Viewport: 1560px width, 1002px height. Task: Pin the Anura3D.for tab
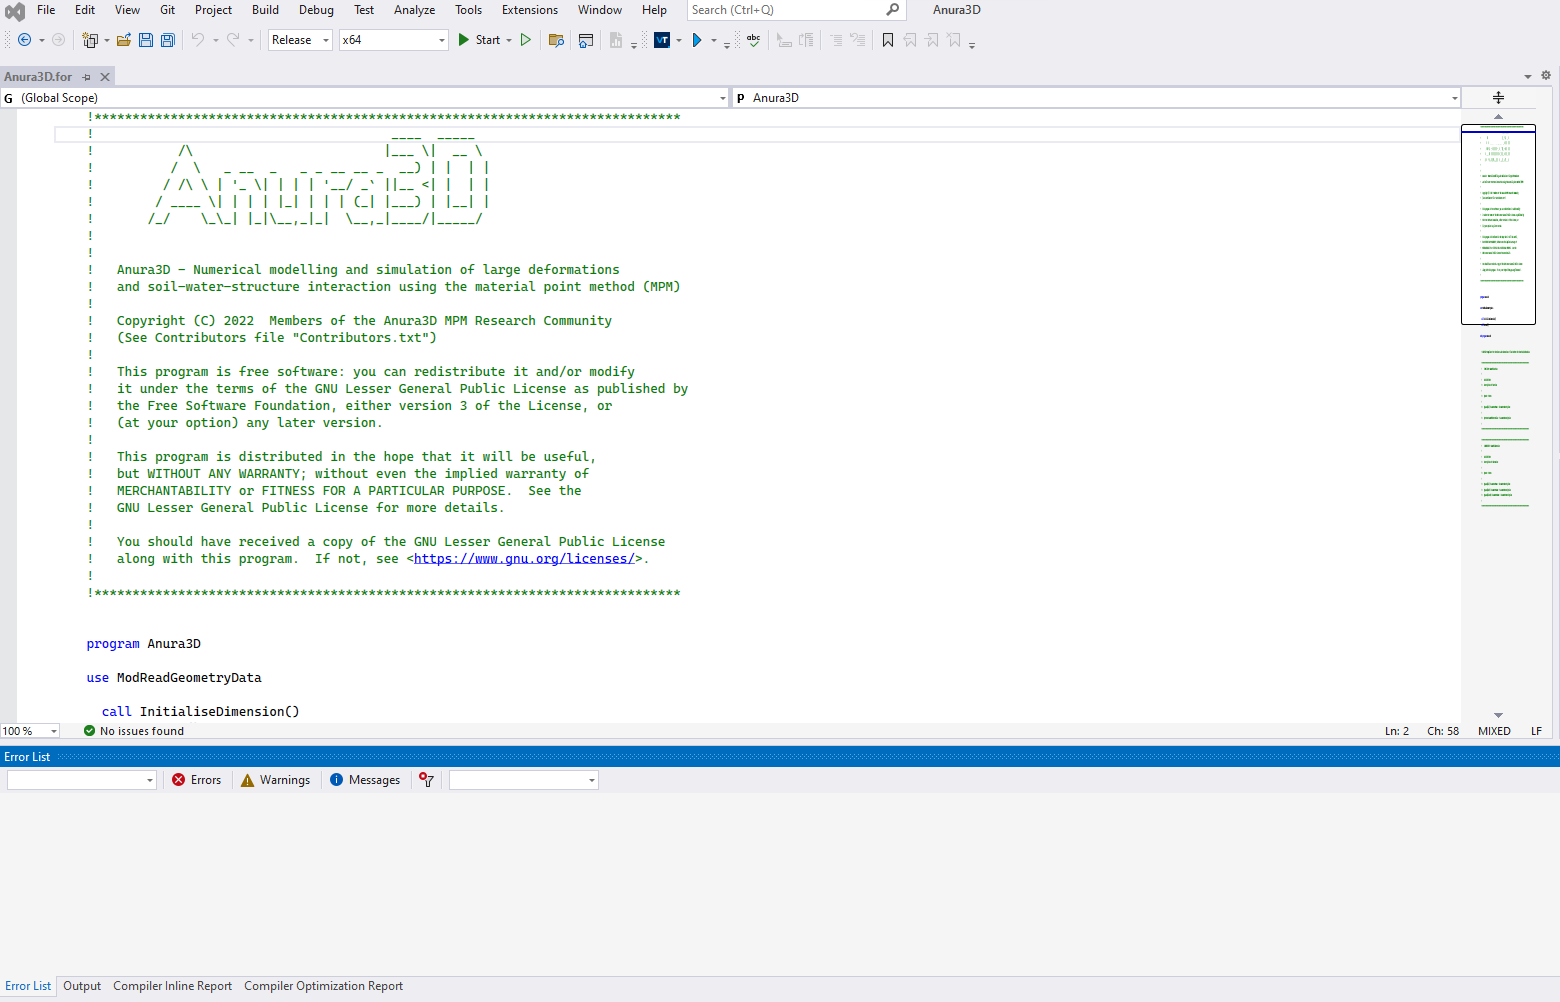pos(87,77)
